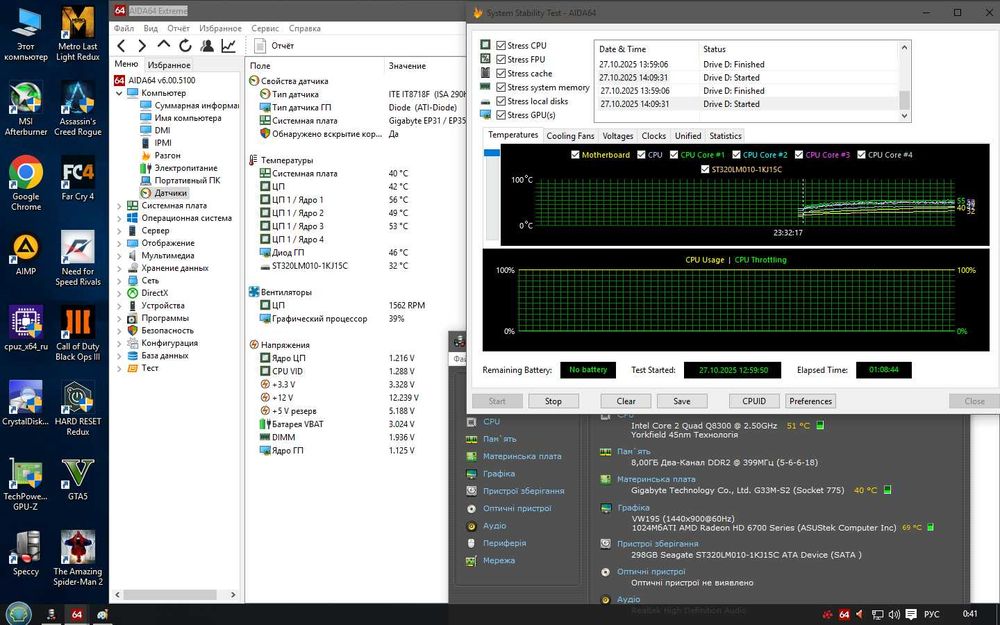1000x625 pixels.
Task: Toggle Stress system memory checkbox
Action: pos(501,87)
